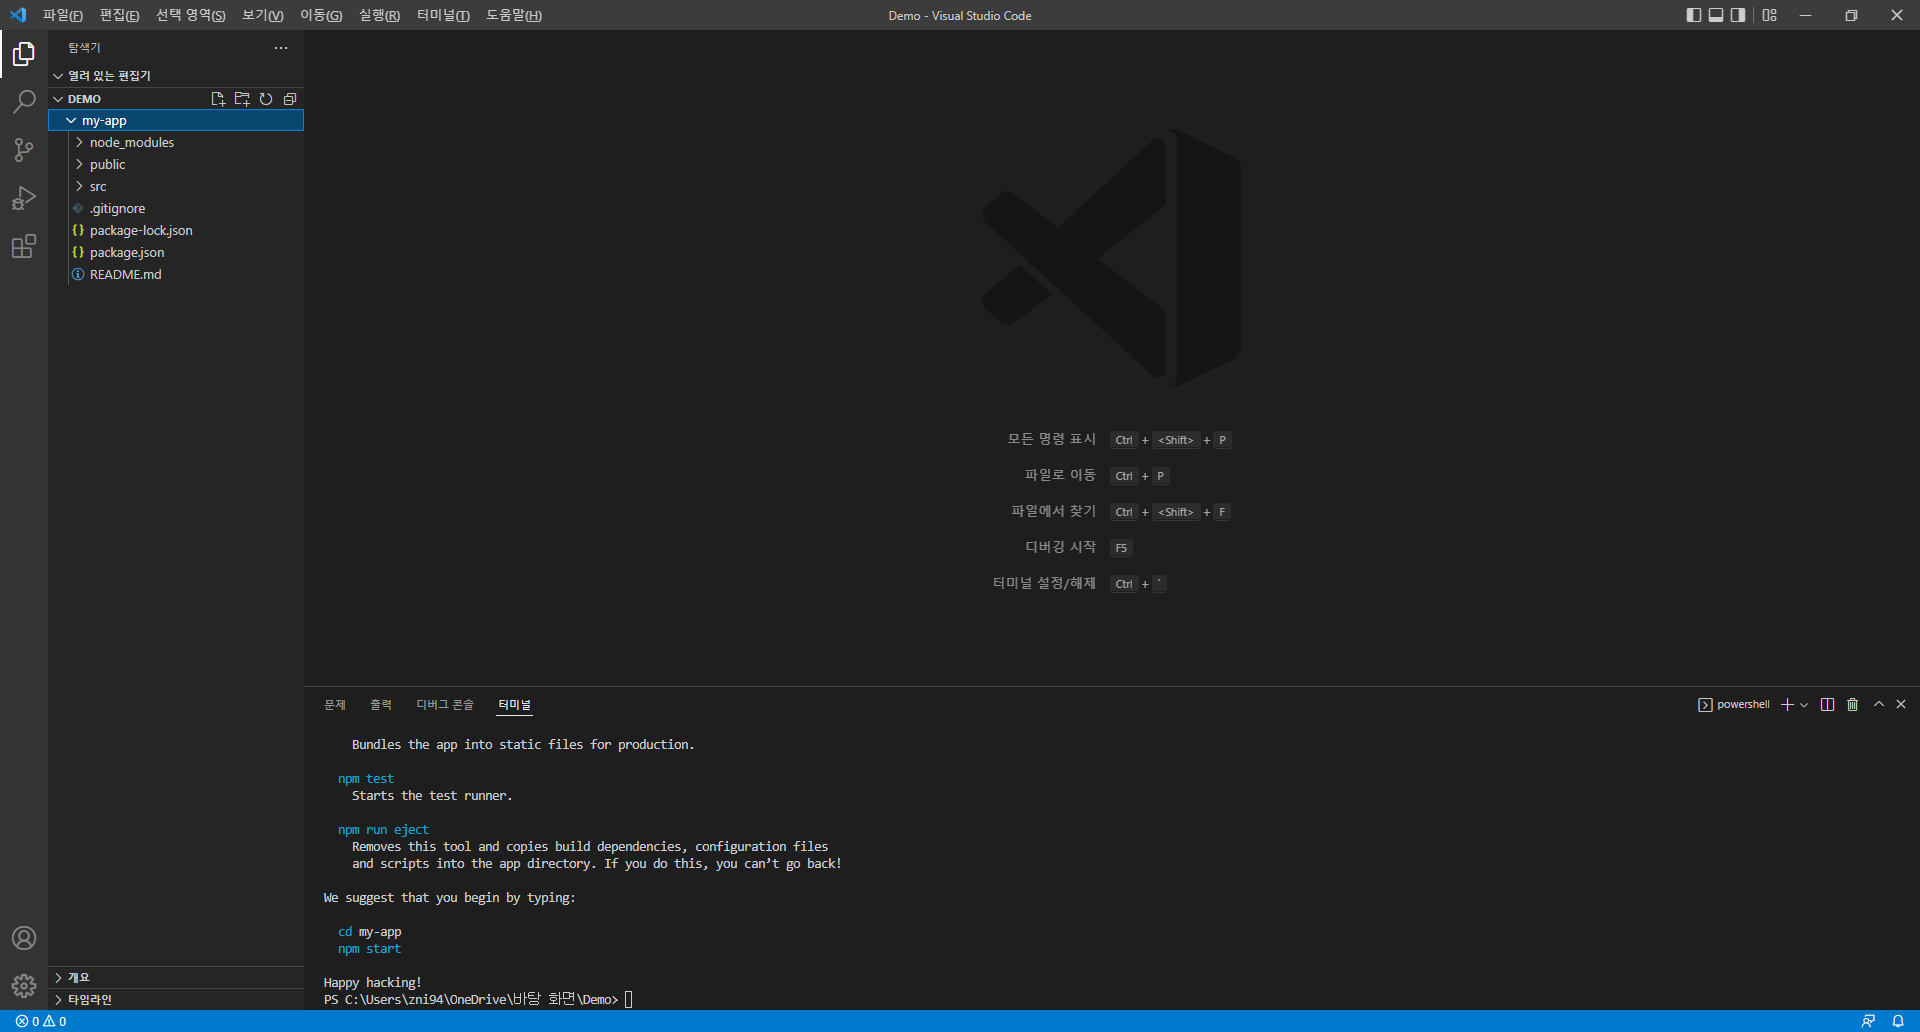
Task: Click the New Folder icon in DEMO header
Action: 242,99
